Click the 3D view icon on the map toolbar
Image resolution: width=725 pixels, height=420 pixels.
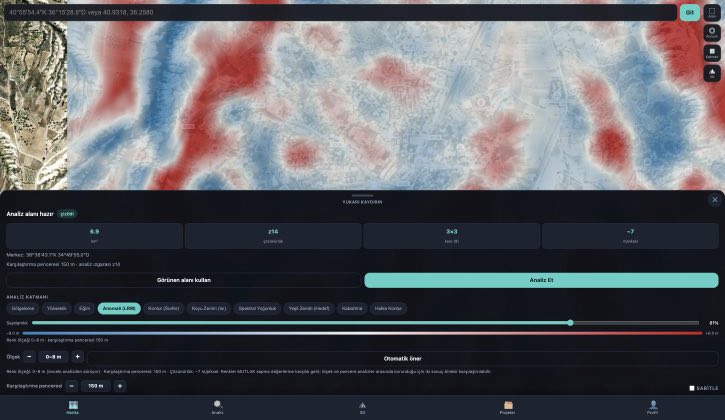click(x=712, y=73)
